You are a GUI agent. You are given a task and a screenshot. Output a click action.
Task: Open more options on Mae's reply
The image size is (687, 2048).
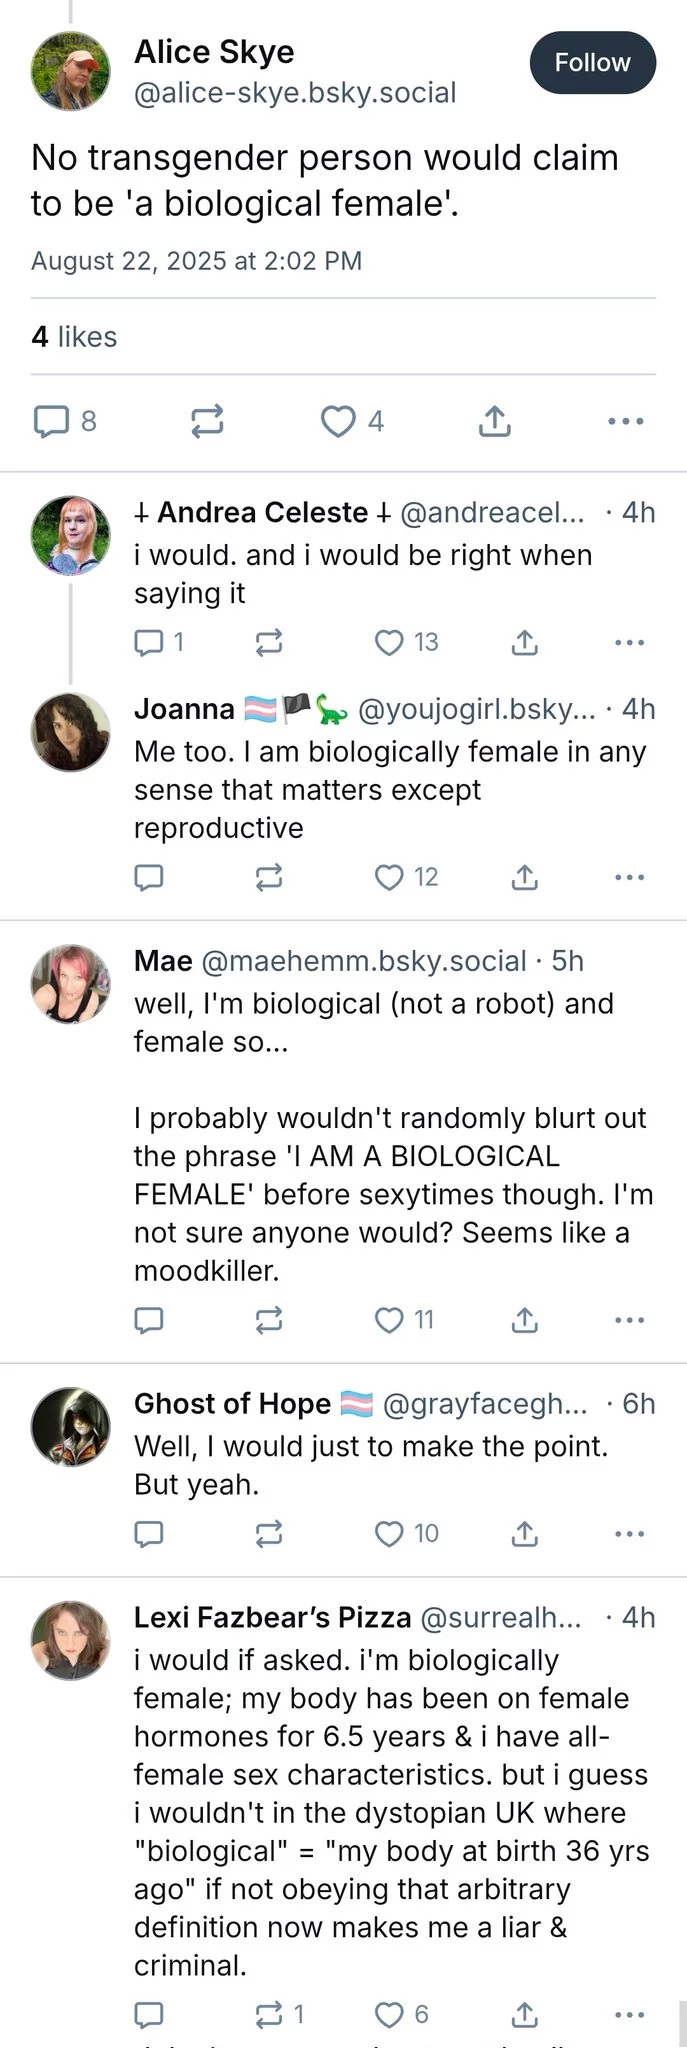point(629,1320)
